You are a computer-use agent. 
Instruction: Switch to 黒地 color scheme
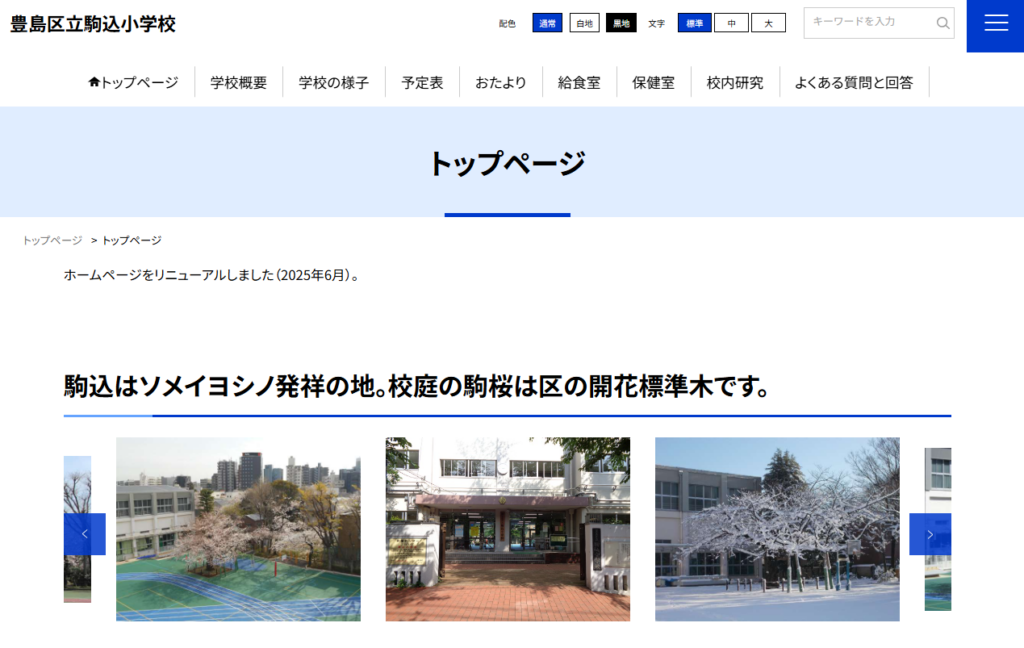(x=621, y=23)
